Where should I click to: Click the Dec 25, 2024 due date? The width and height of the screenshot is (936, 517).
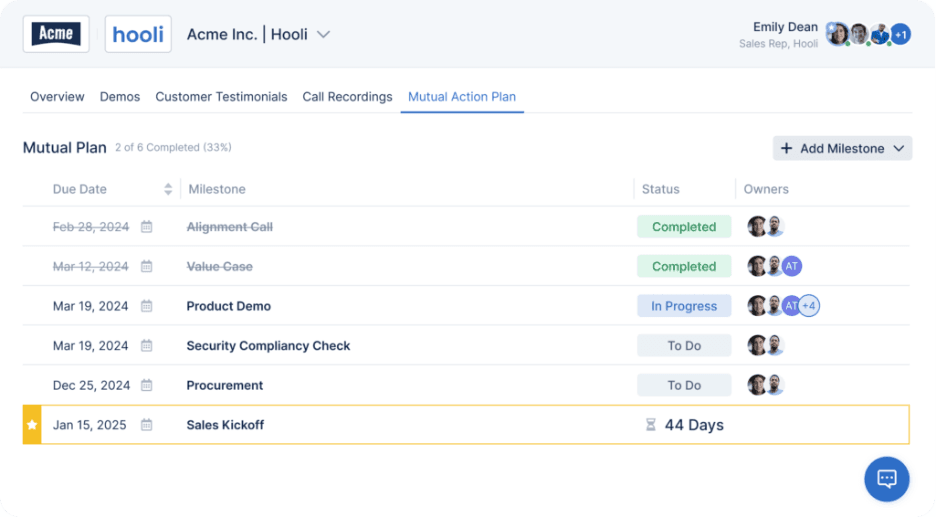click(x=91, y=385)
